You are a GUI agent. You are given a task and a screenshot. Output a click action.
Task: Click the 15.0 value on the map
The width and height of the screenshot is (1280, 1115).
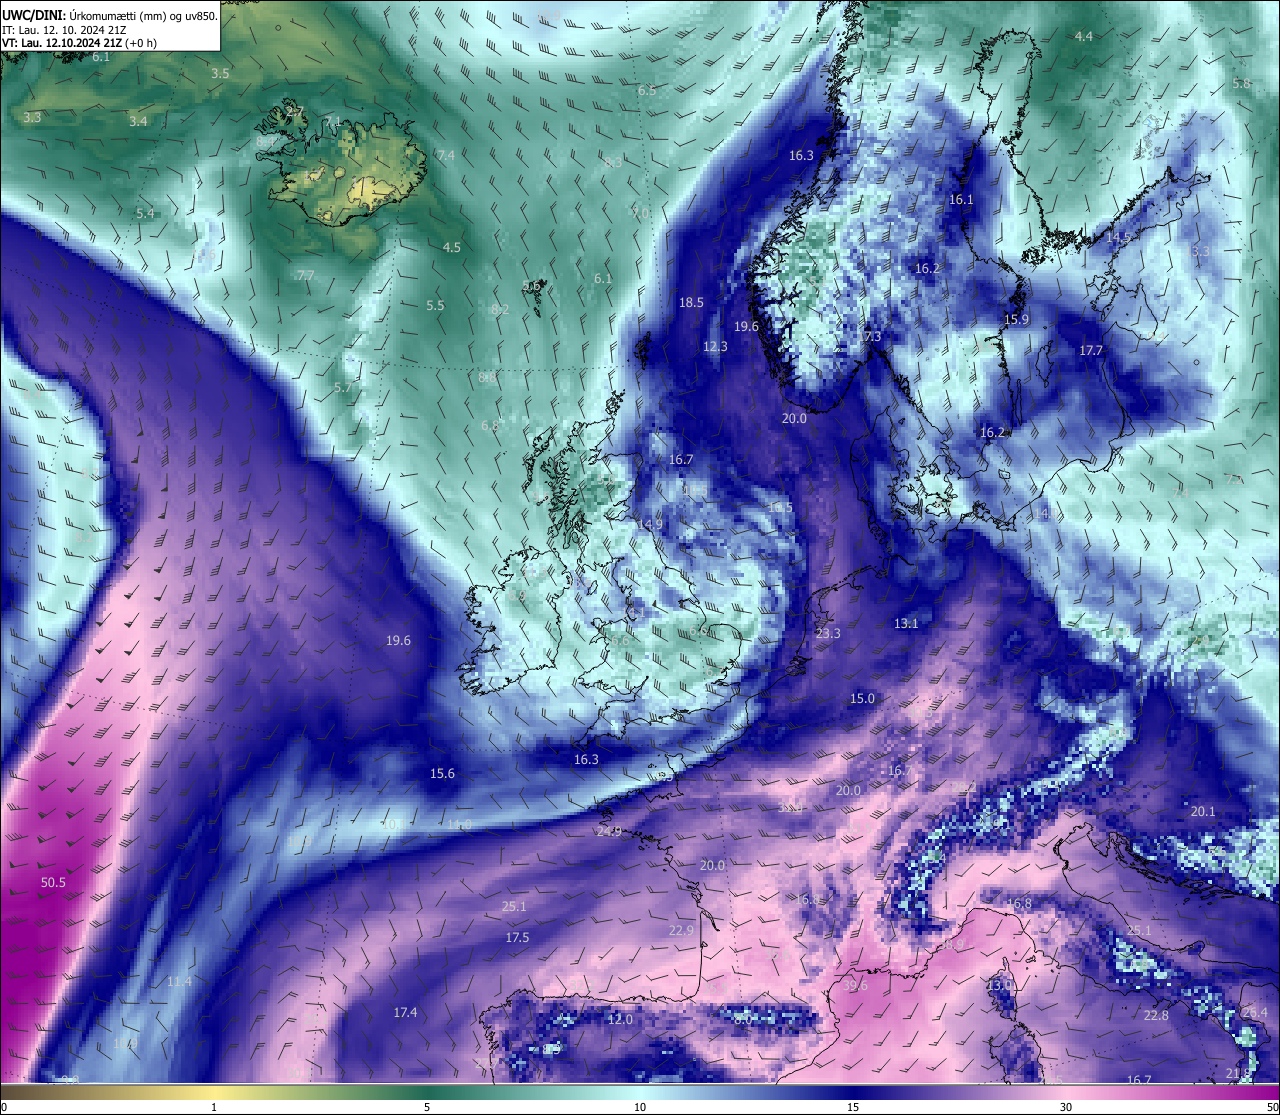click(862, 698)
